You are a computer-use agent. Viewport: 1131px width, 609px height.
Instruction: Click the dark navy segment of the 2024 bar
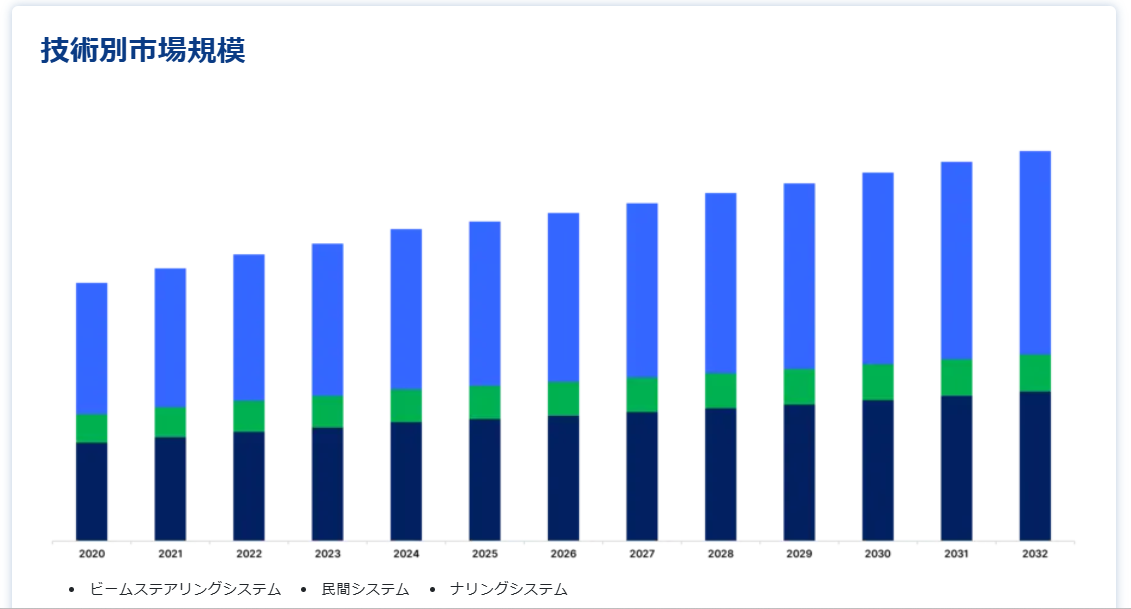[406, 480]
